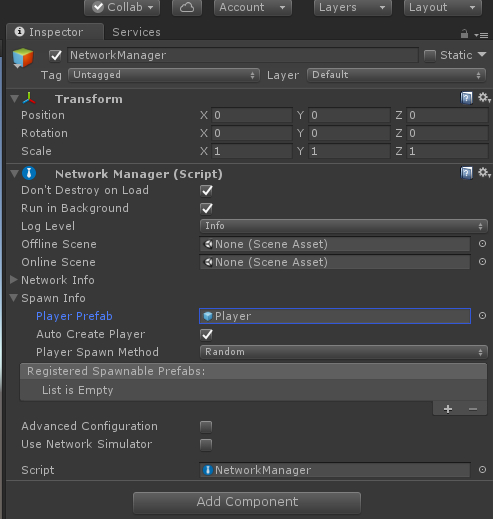Switch to the Services tab
Image resolution: width=493 pixels, height=519 pixels.
pos(136,32)
